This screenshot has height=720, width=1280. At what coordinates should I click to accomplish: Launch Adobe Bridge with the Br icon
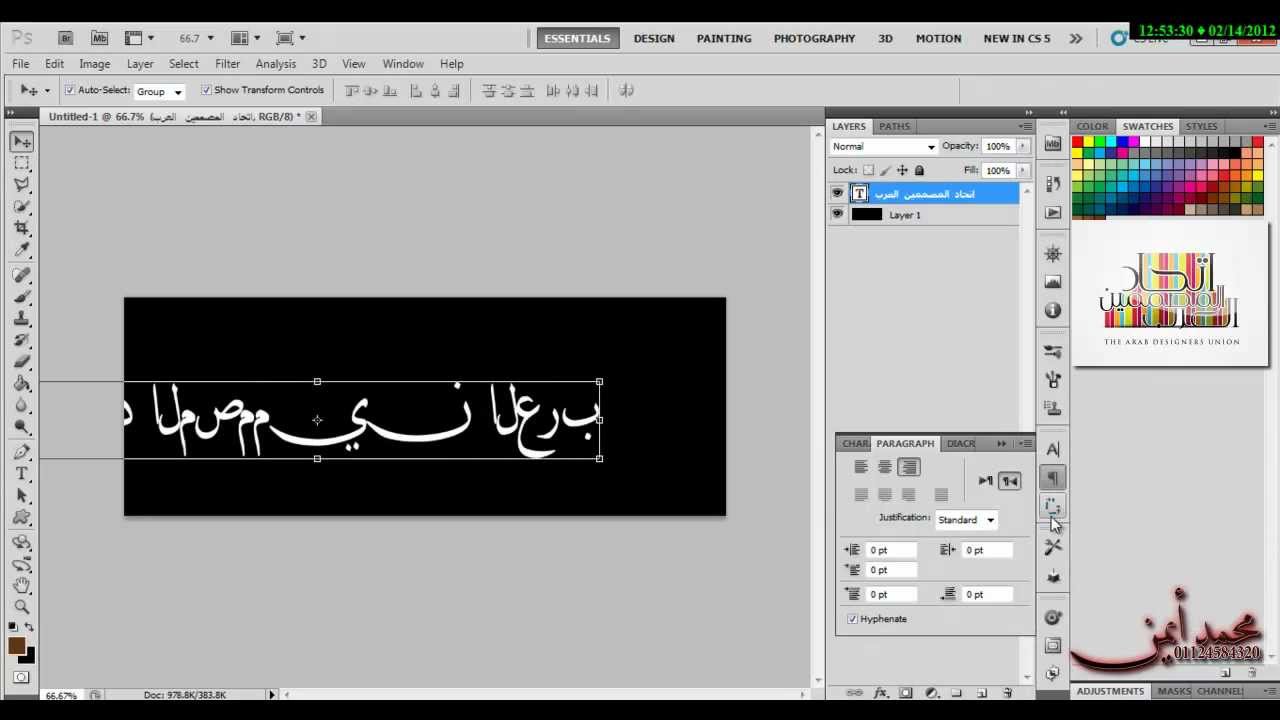click(x=66, y=38)
